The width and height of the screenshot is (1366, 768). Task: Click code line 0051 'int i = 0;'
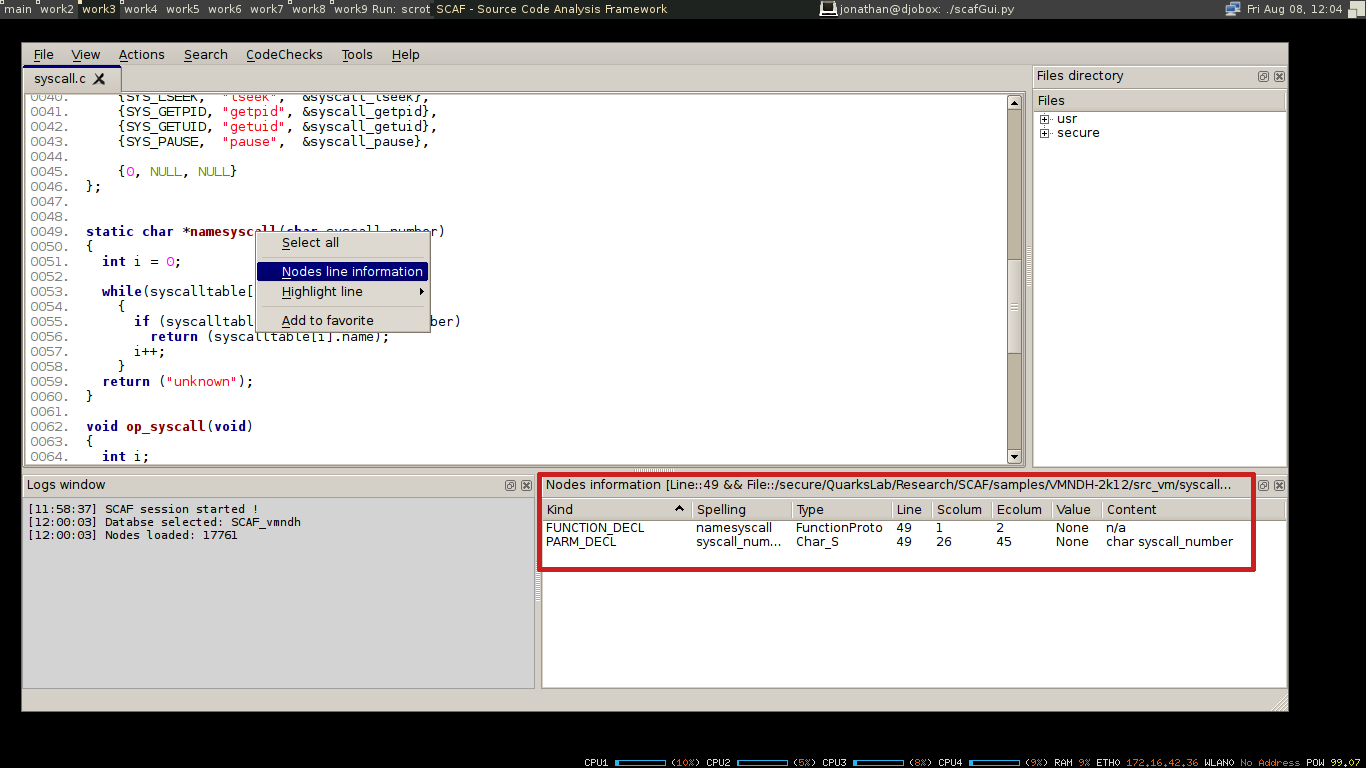tap(141, 262)
